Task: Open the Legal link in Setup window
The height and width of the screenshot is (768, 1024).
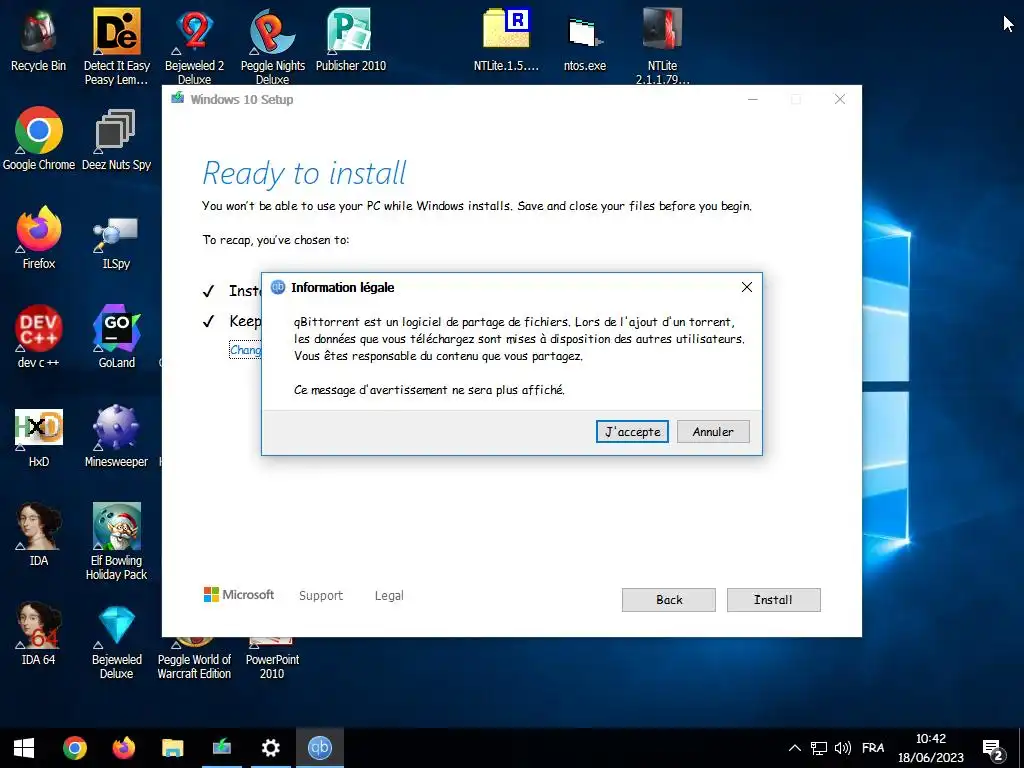Action: pyautogui.click(x=389, y=596)
